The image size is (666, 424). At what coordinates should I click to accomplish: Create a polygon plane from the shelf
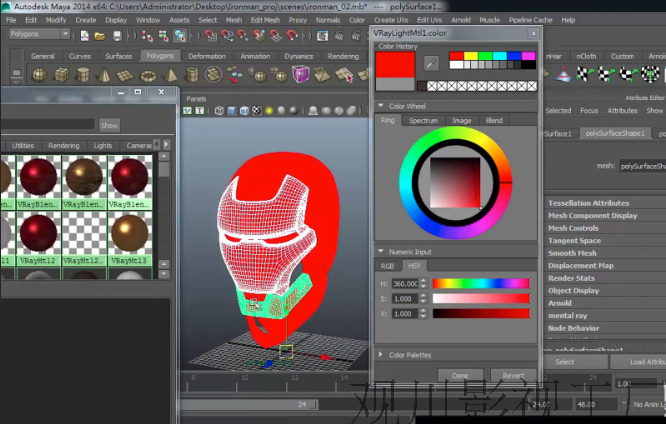point(125,76)
